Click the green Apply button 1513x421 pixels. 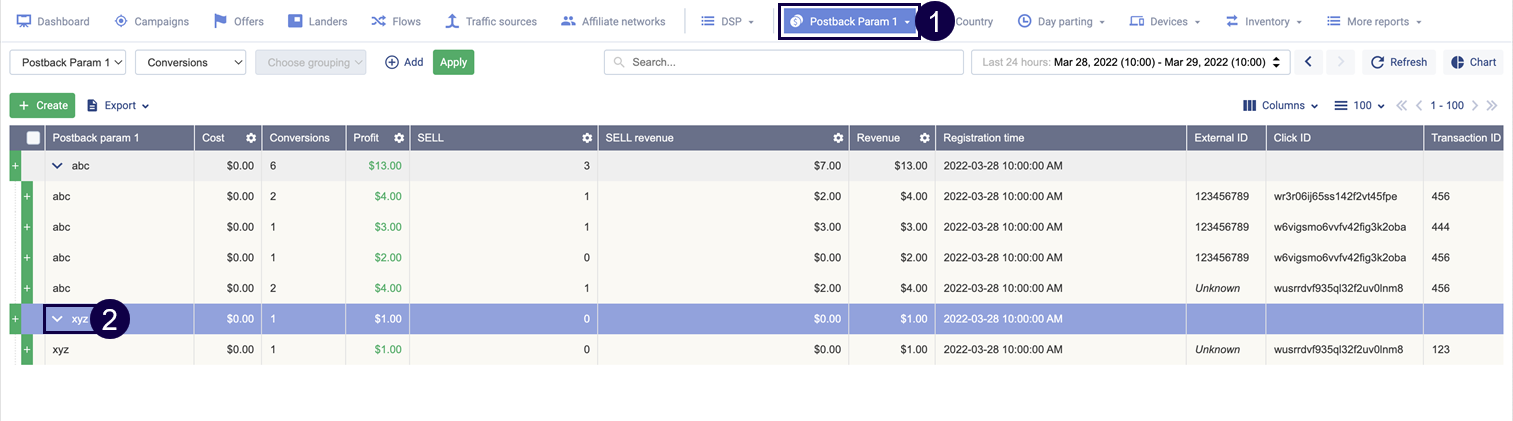(x=453, y=62)
